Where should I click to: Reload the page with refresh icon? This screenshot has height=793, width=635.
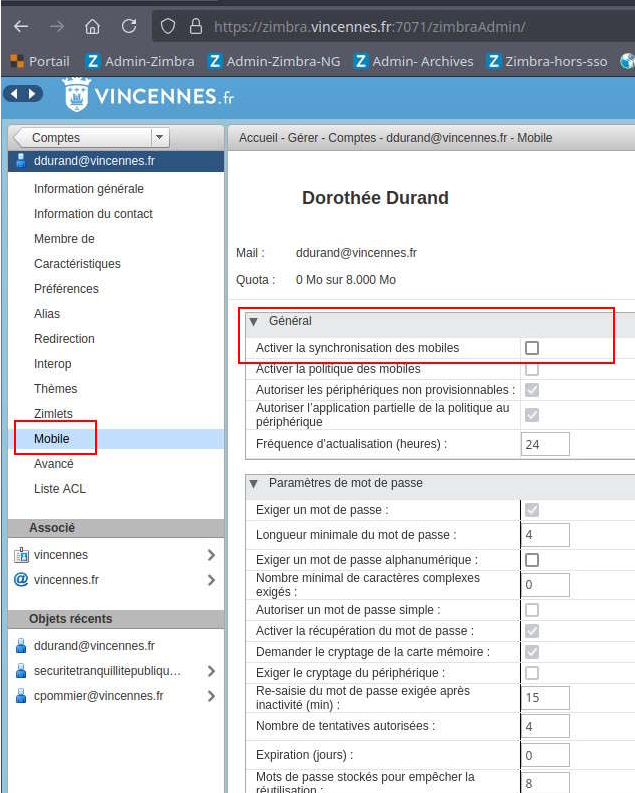coord(129,26)
